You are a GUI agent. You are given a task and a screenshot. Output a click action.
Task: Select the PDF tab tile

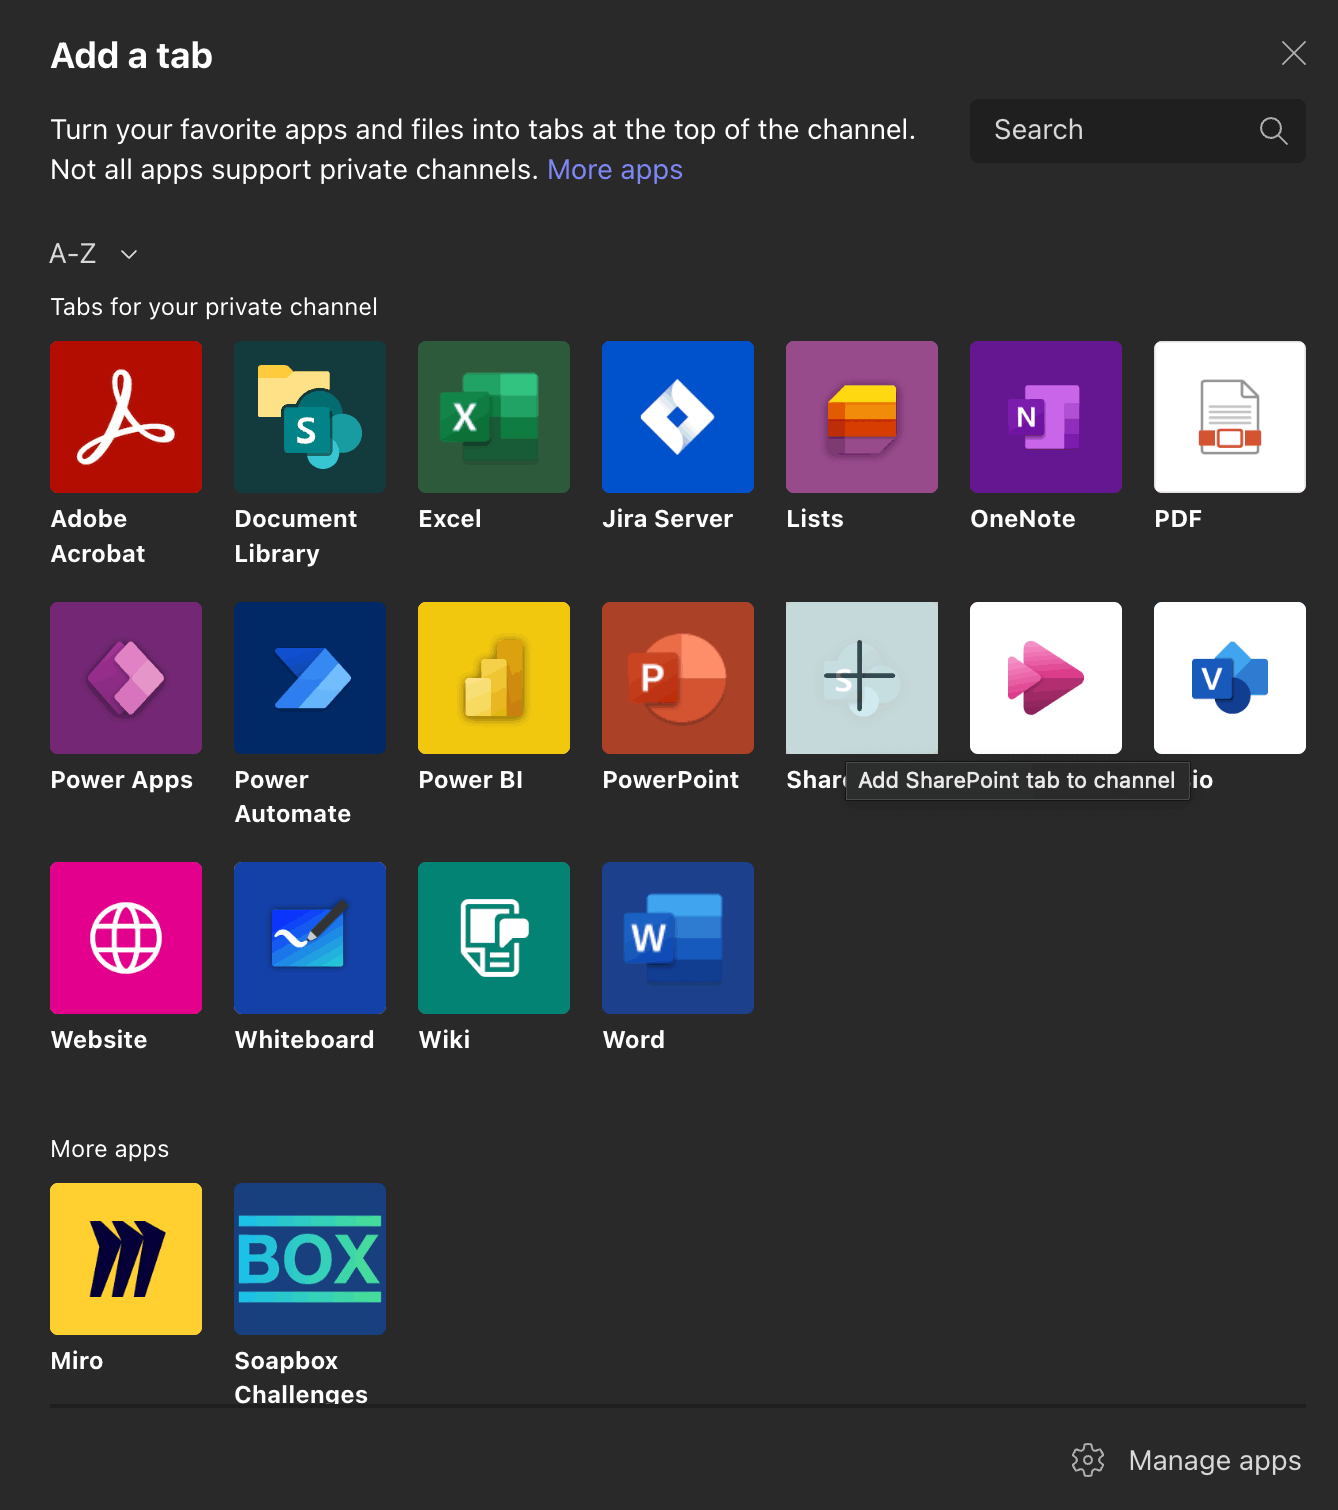(1230, 417)
